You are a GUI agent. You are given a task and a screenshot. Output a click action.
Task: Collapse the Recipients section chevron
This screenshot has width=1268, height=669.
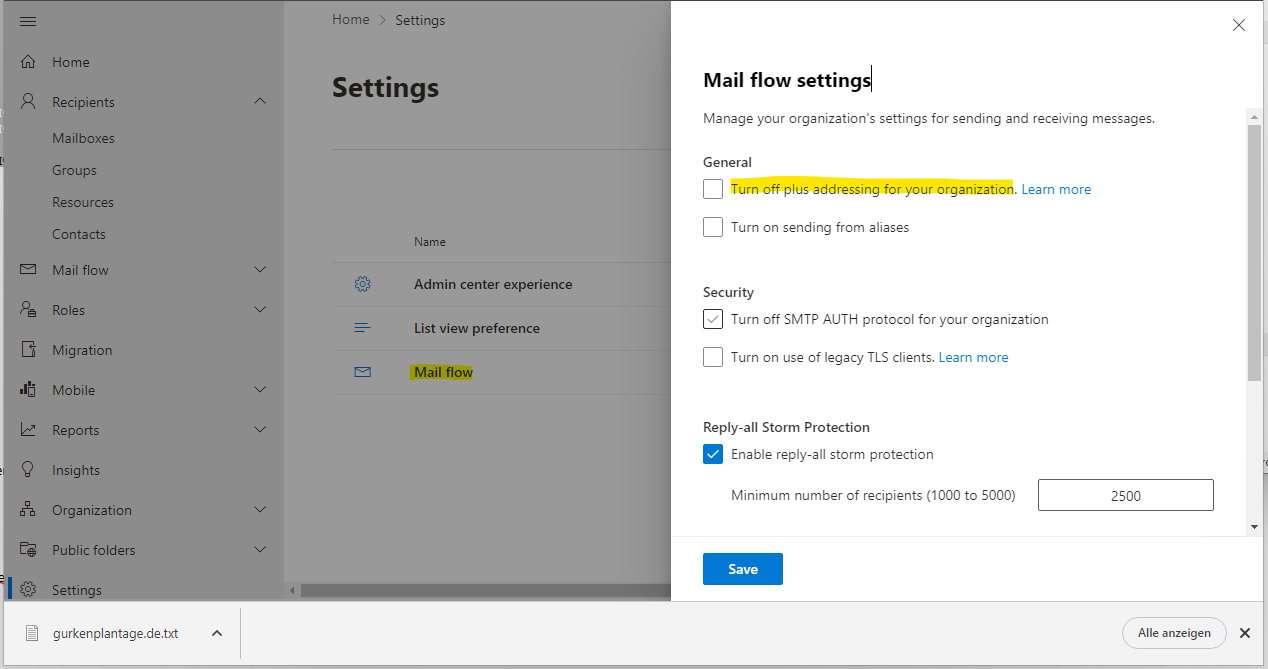coord(260,102)
